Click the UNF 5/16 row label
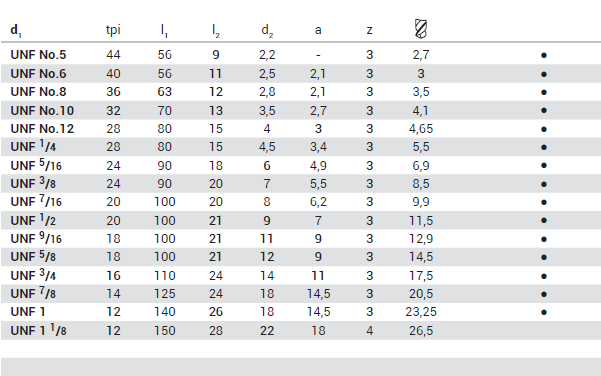The width and height of the screenshot is (601, 376). point(36,165)
